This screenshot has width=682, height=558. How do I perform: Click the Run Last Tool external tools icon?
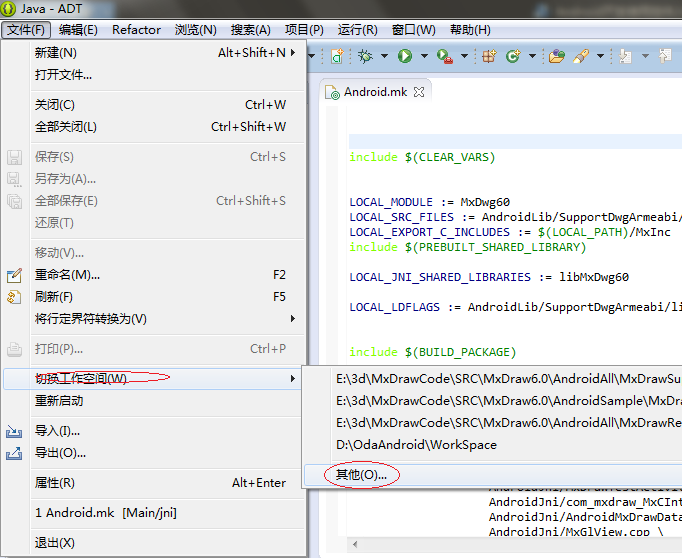point(444,56)
